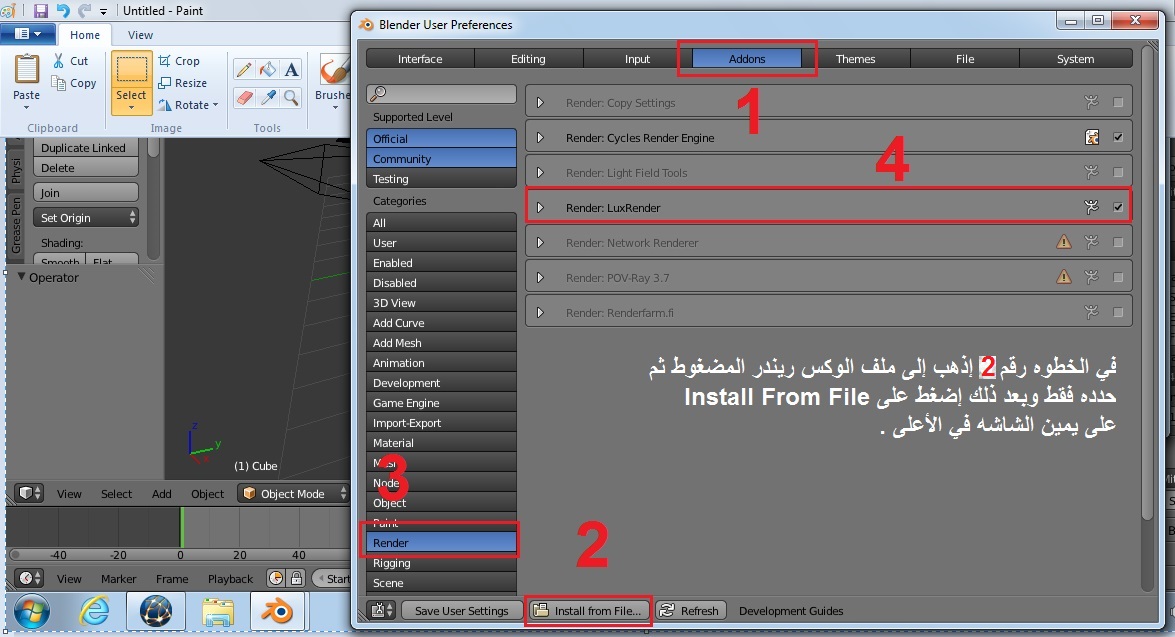The width and height of the screenshot is (1175, 637).
Task: Click the warning icon on POV-Ray 3.7
Action: coord(1063,277)
